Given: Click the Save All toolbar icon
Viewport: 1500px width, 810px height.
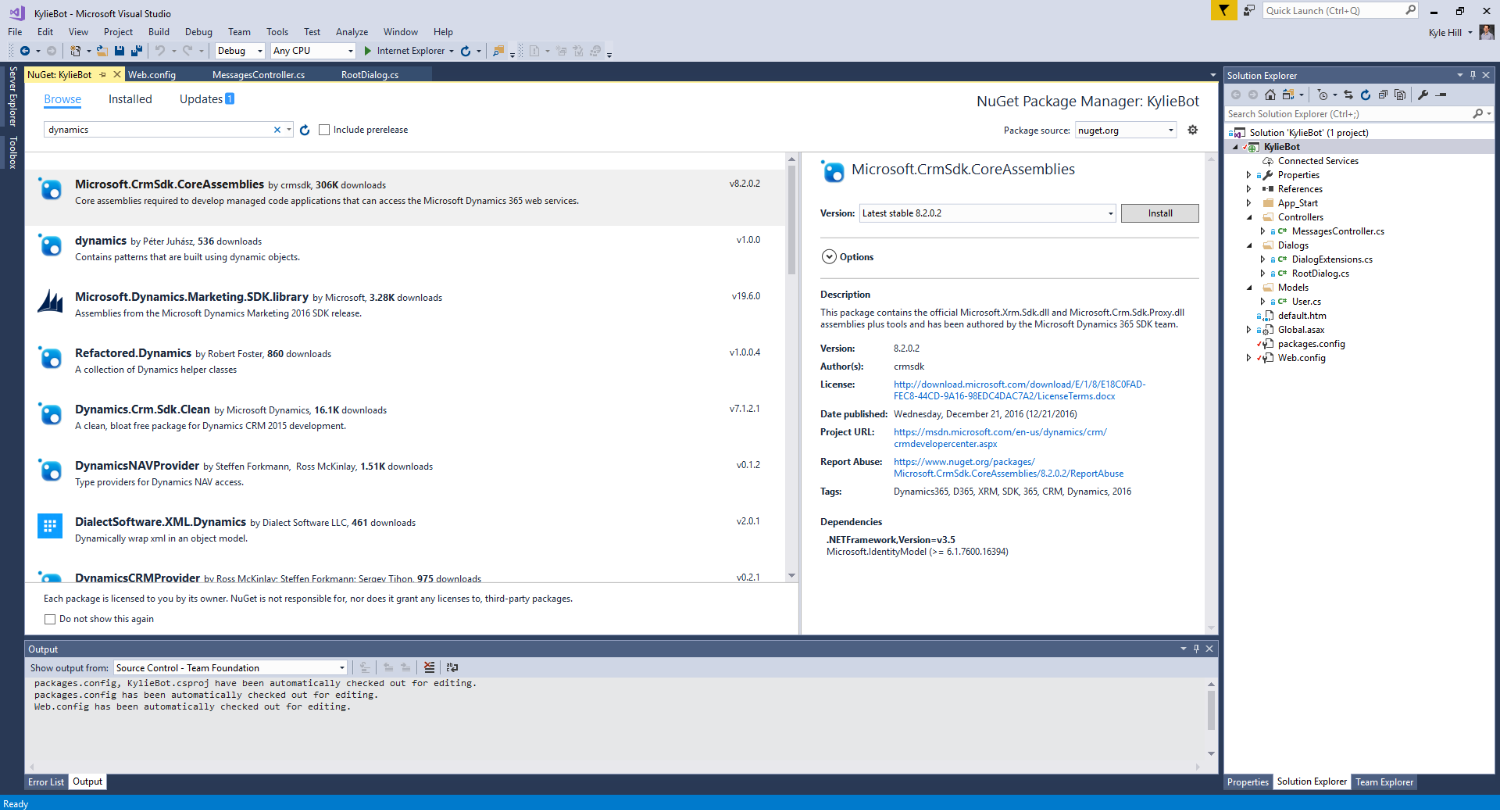Looking at the screenshot, I should pos(135,50).
